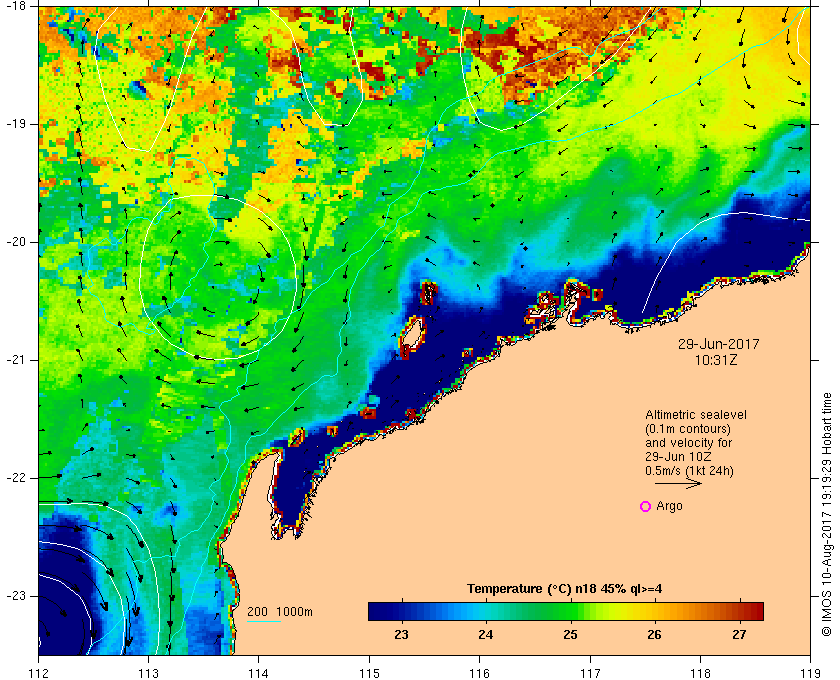Click the -19 latitude axis label
The width and height of the screenshot is (840, 680).
[x=16, y=124]
